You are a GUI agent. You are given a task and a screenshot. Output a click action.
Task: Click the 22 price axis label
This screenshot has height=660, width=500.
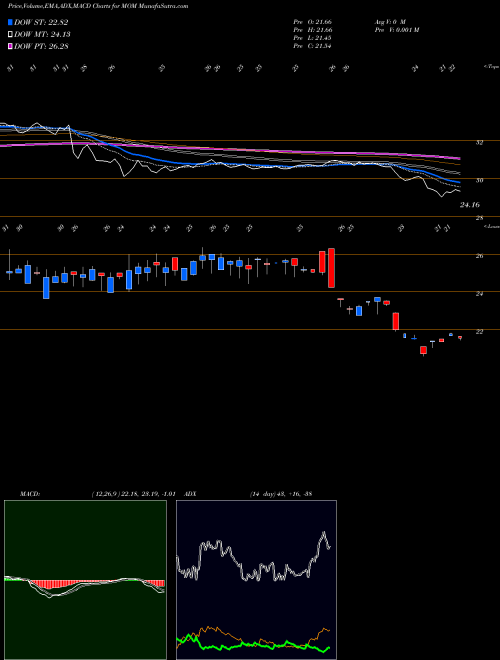(479, 332)
